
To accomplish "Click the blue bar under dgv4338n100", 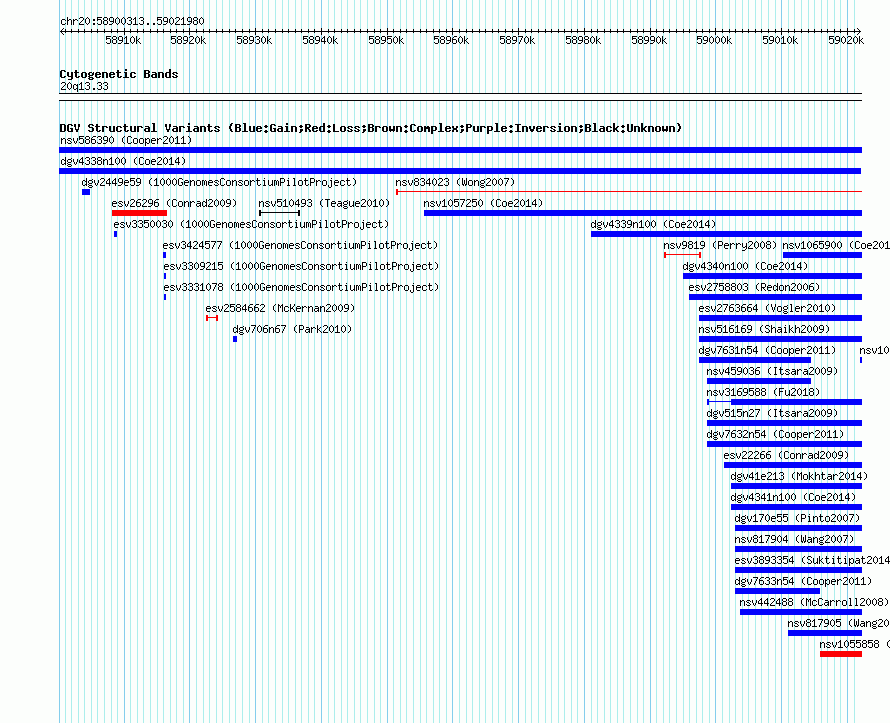I will [x=460, y=171].
